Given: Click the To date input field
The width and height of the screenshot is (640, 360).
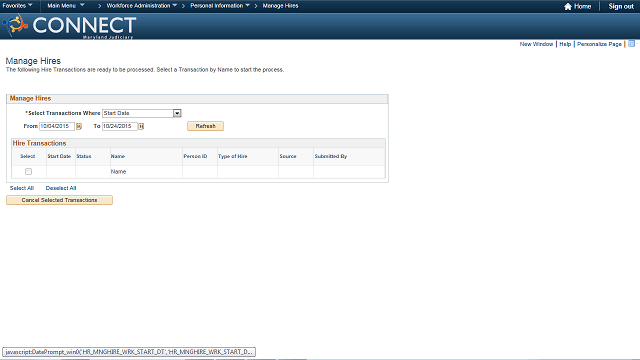Looking at the screenshot, I should 120,126.
